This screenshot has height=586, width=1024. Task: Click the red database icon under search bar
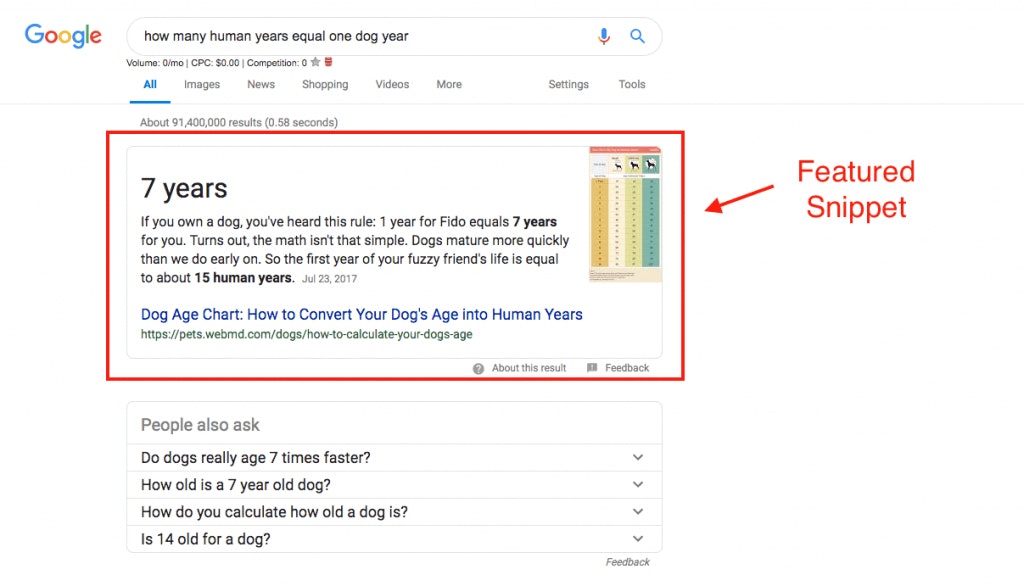pyautogui.click(x=329, y=62)
